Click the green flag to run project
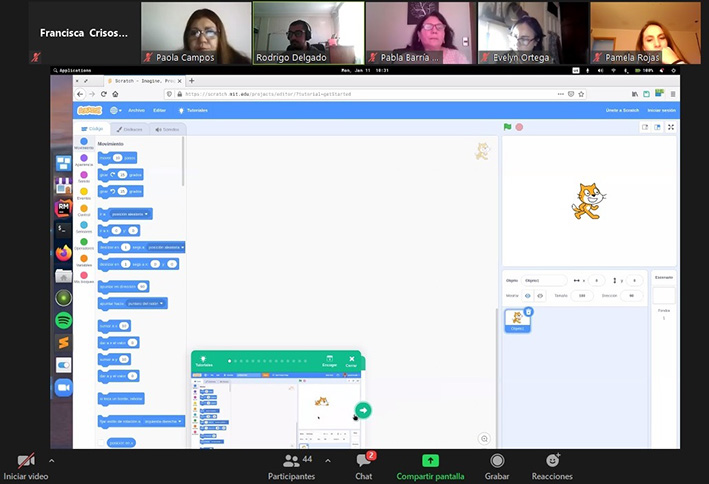709x484 pixels. click(x=508, y=127)
